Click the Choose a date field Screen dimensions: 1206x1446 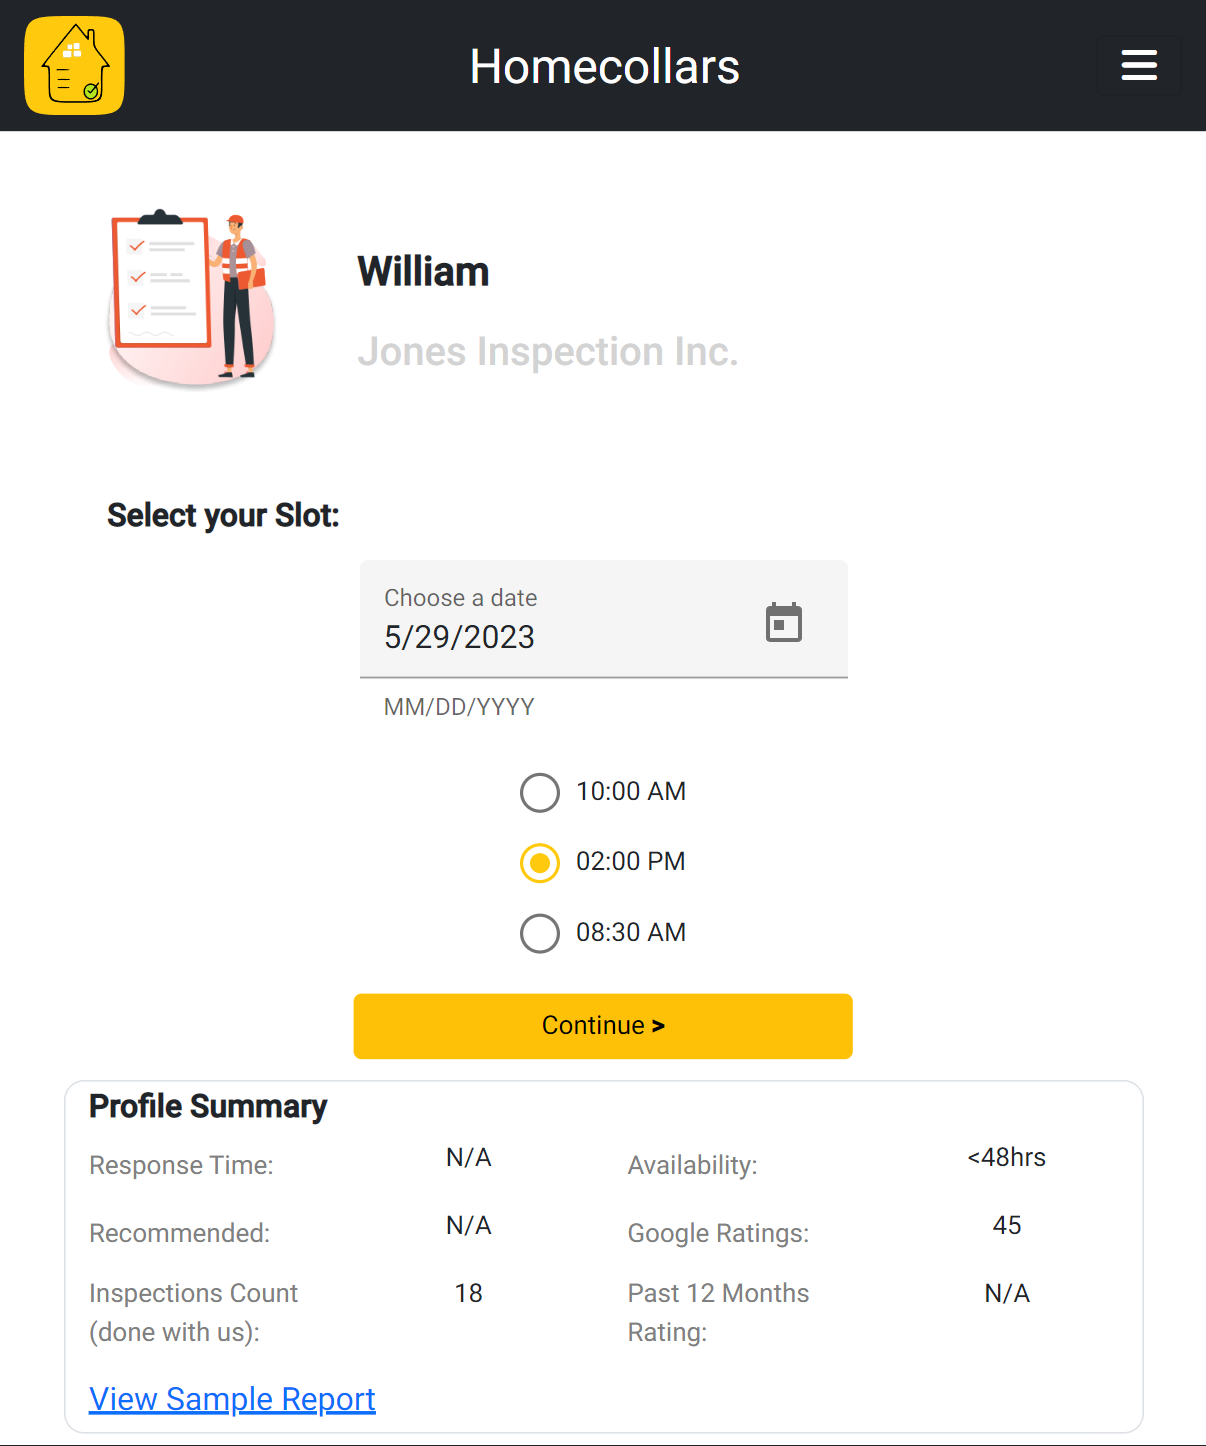click(x=560, y=620)
